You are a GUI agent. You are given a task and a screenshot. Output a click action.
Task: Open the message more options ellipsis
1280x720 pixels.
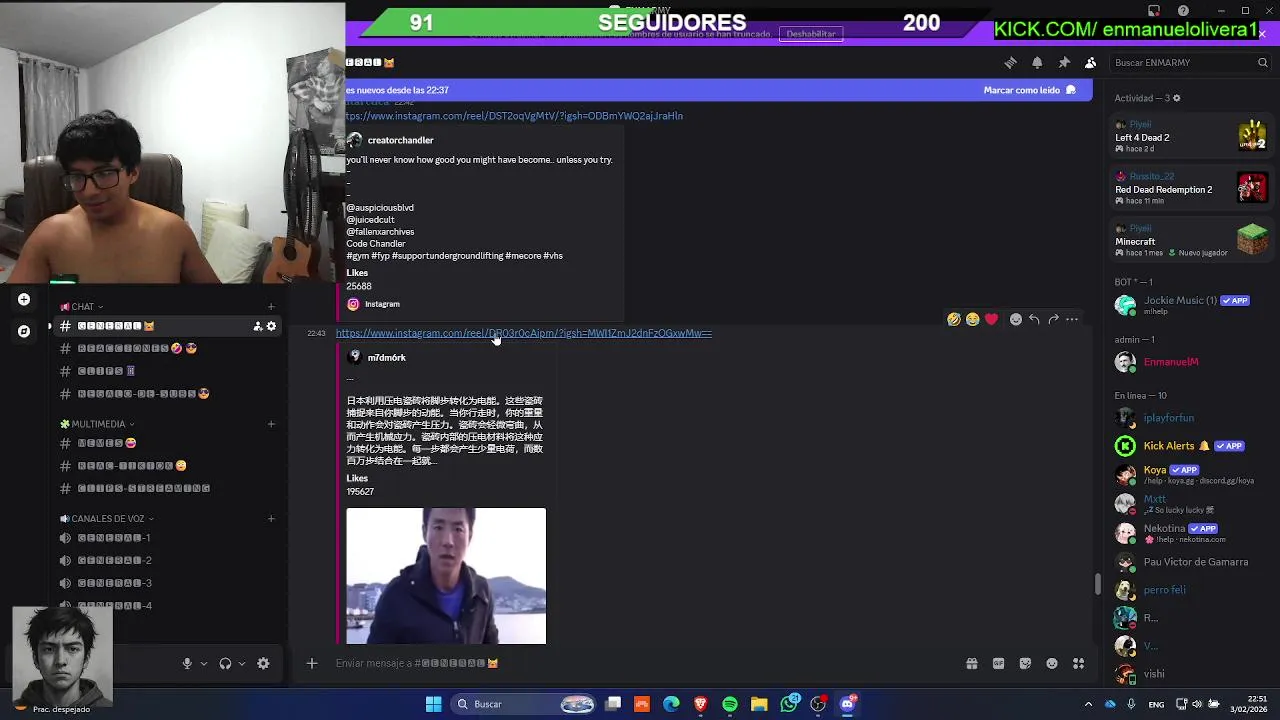click(1072, 319)
